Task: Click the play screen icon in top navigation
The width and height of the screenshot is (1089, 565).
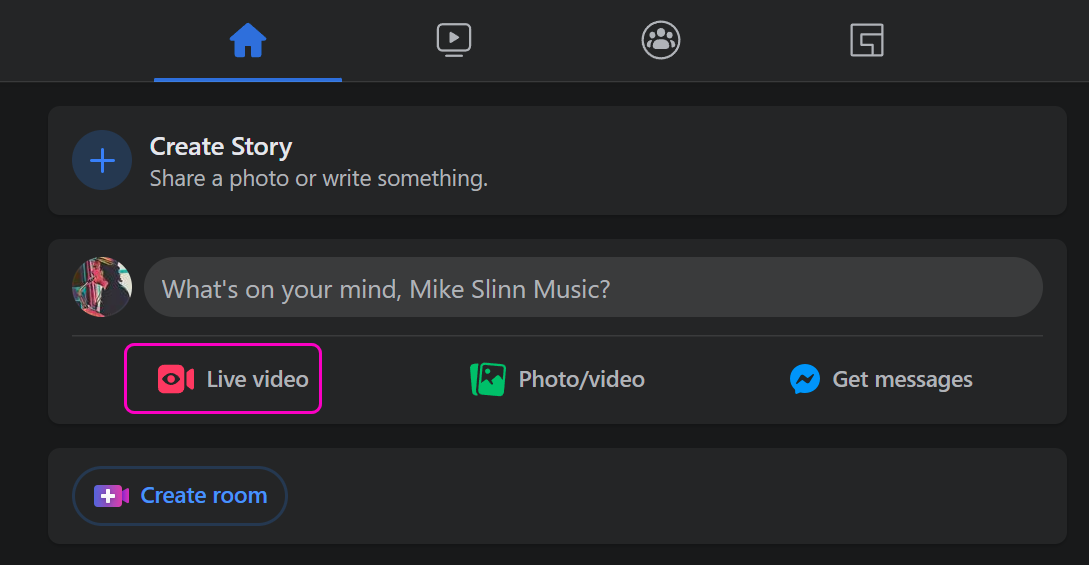Action: pos(454,40)
